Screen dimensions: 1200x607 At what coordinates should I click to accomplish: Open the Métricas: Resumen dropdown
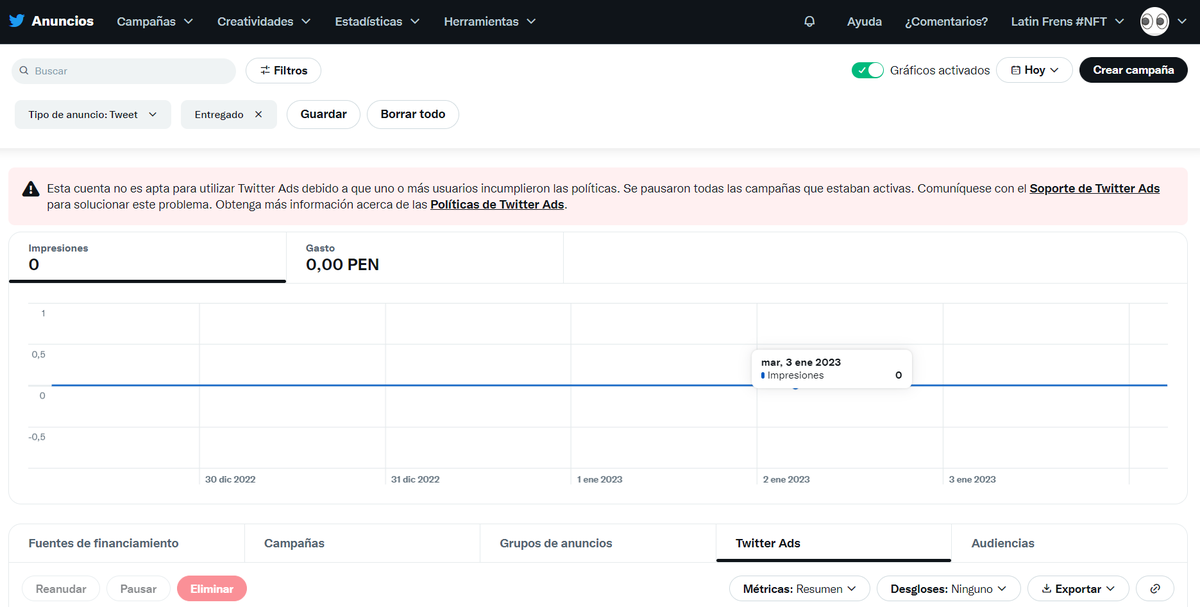(x=800, y=589)
